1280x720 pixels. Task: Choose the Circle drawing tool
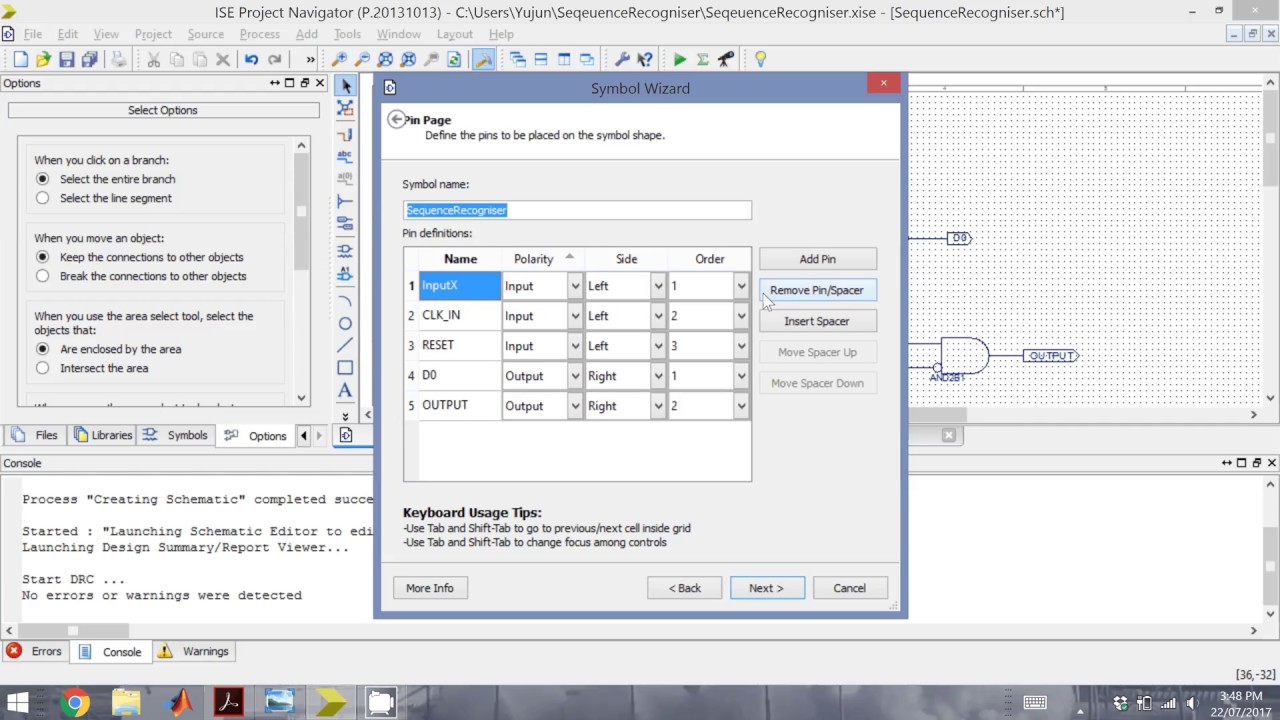coord(345,324)
